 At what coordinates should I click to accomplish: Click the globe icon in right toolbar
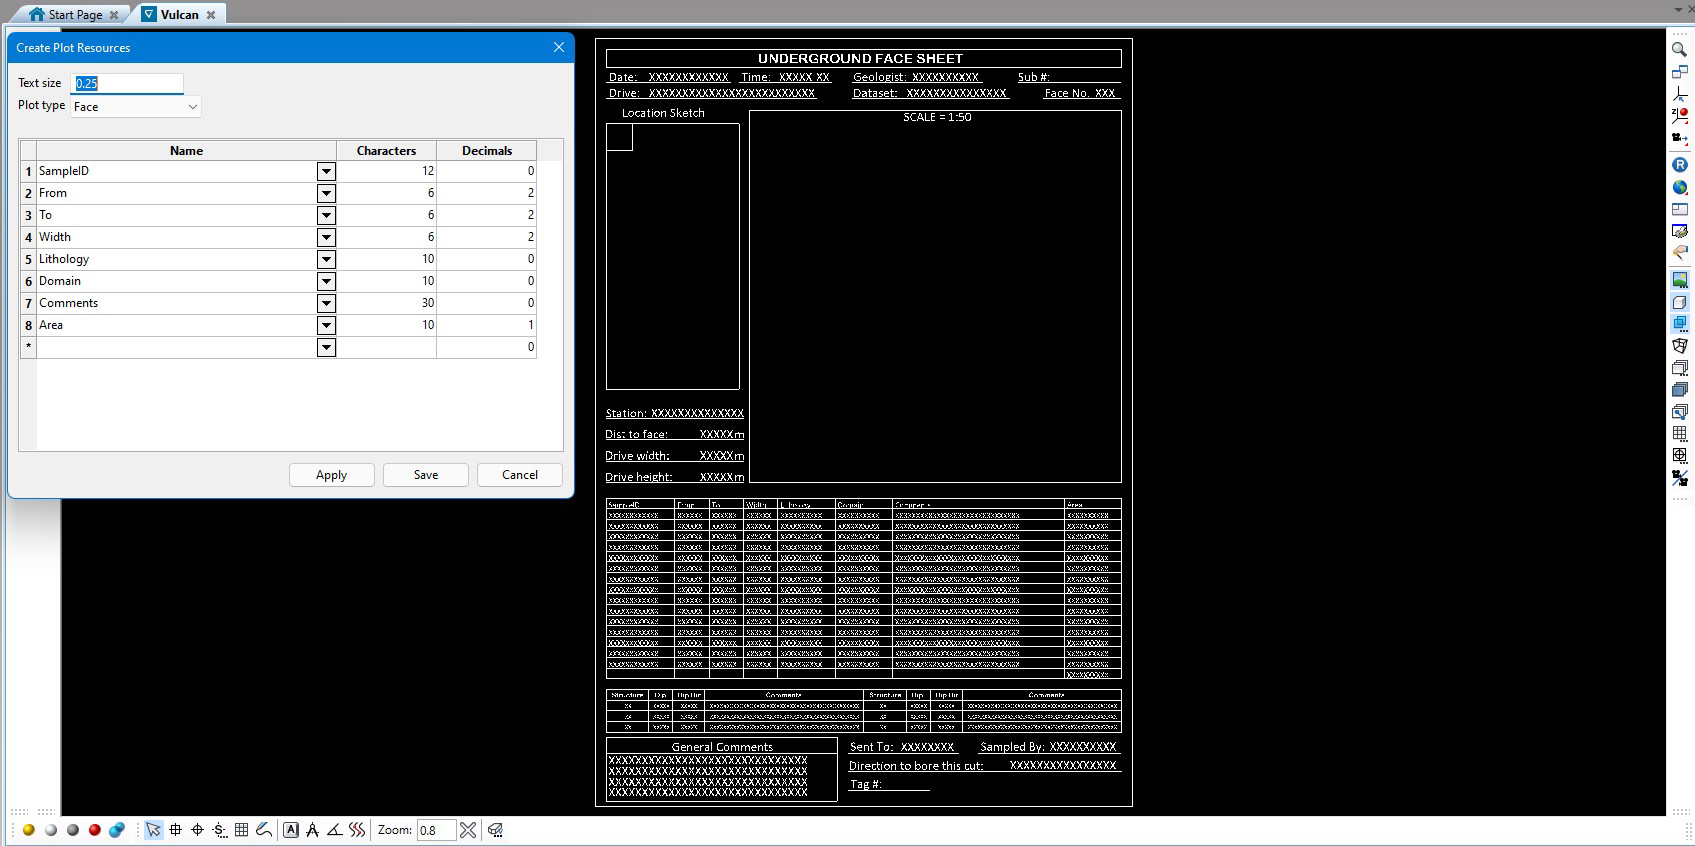pos(1680,187)
